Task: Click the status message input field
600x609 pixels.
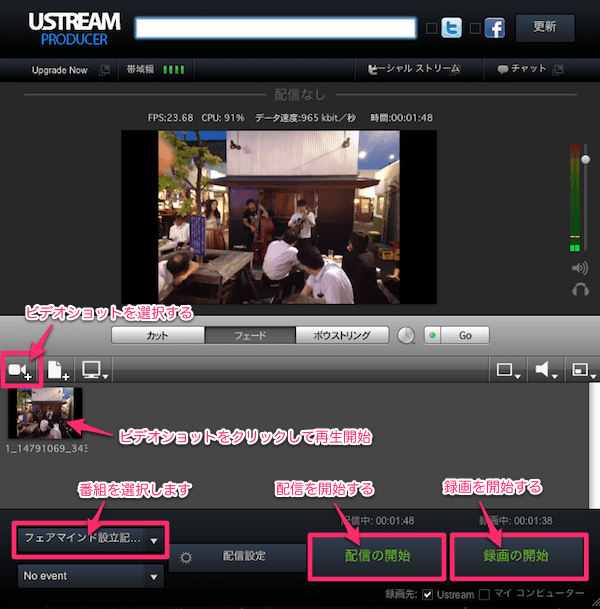Action: (x=276, y=28)
